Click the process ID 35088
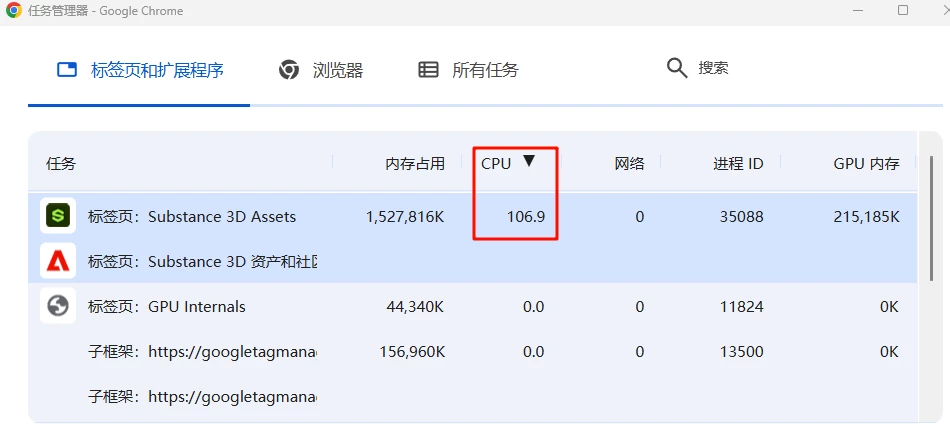Viewport: 950px width, 435px height. coord(742,216)
